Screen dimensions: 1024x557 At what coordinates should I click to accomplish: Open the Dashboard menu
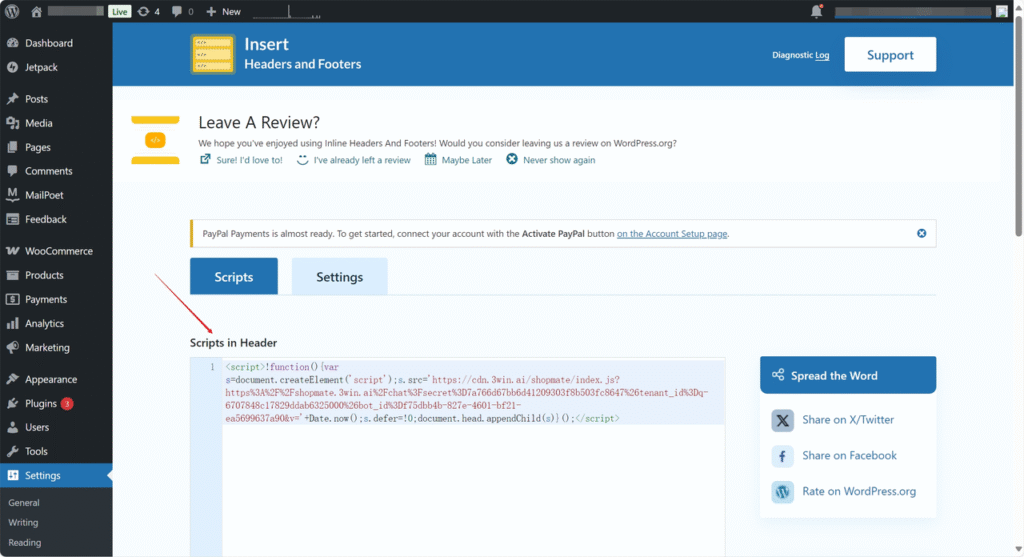(49, 43)
